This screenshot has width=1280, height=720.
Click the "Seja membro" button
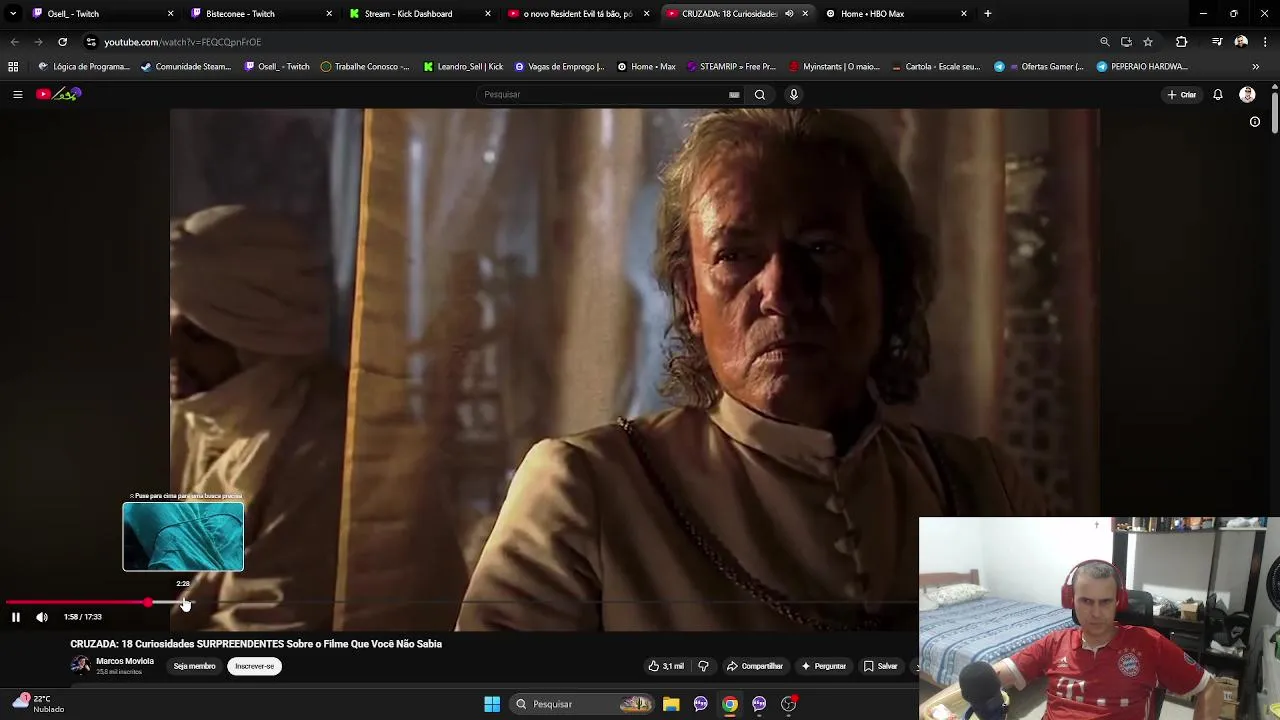(x=194, y=666)
